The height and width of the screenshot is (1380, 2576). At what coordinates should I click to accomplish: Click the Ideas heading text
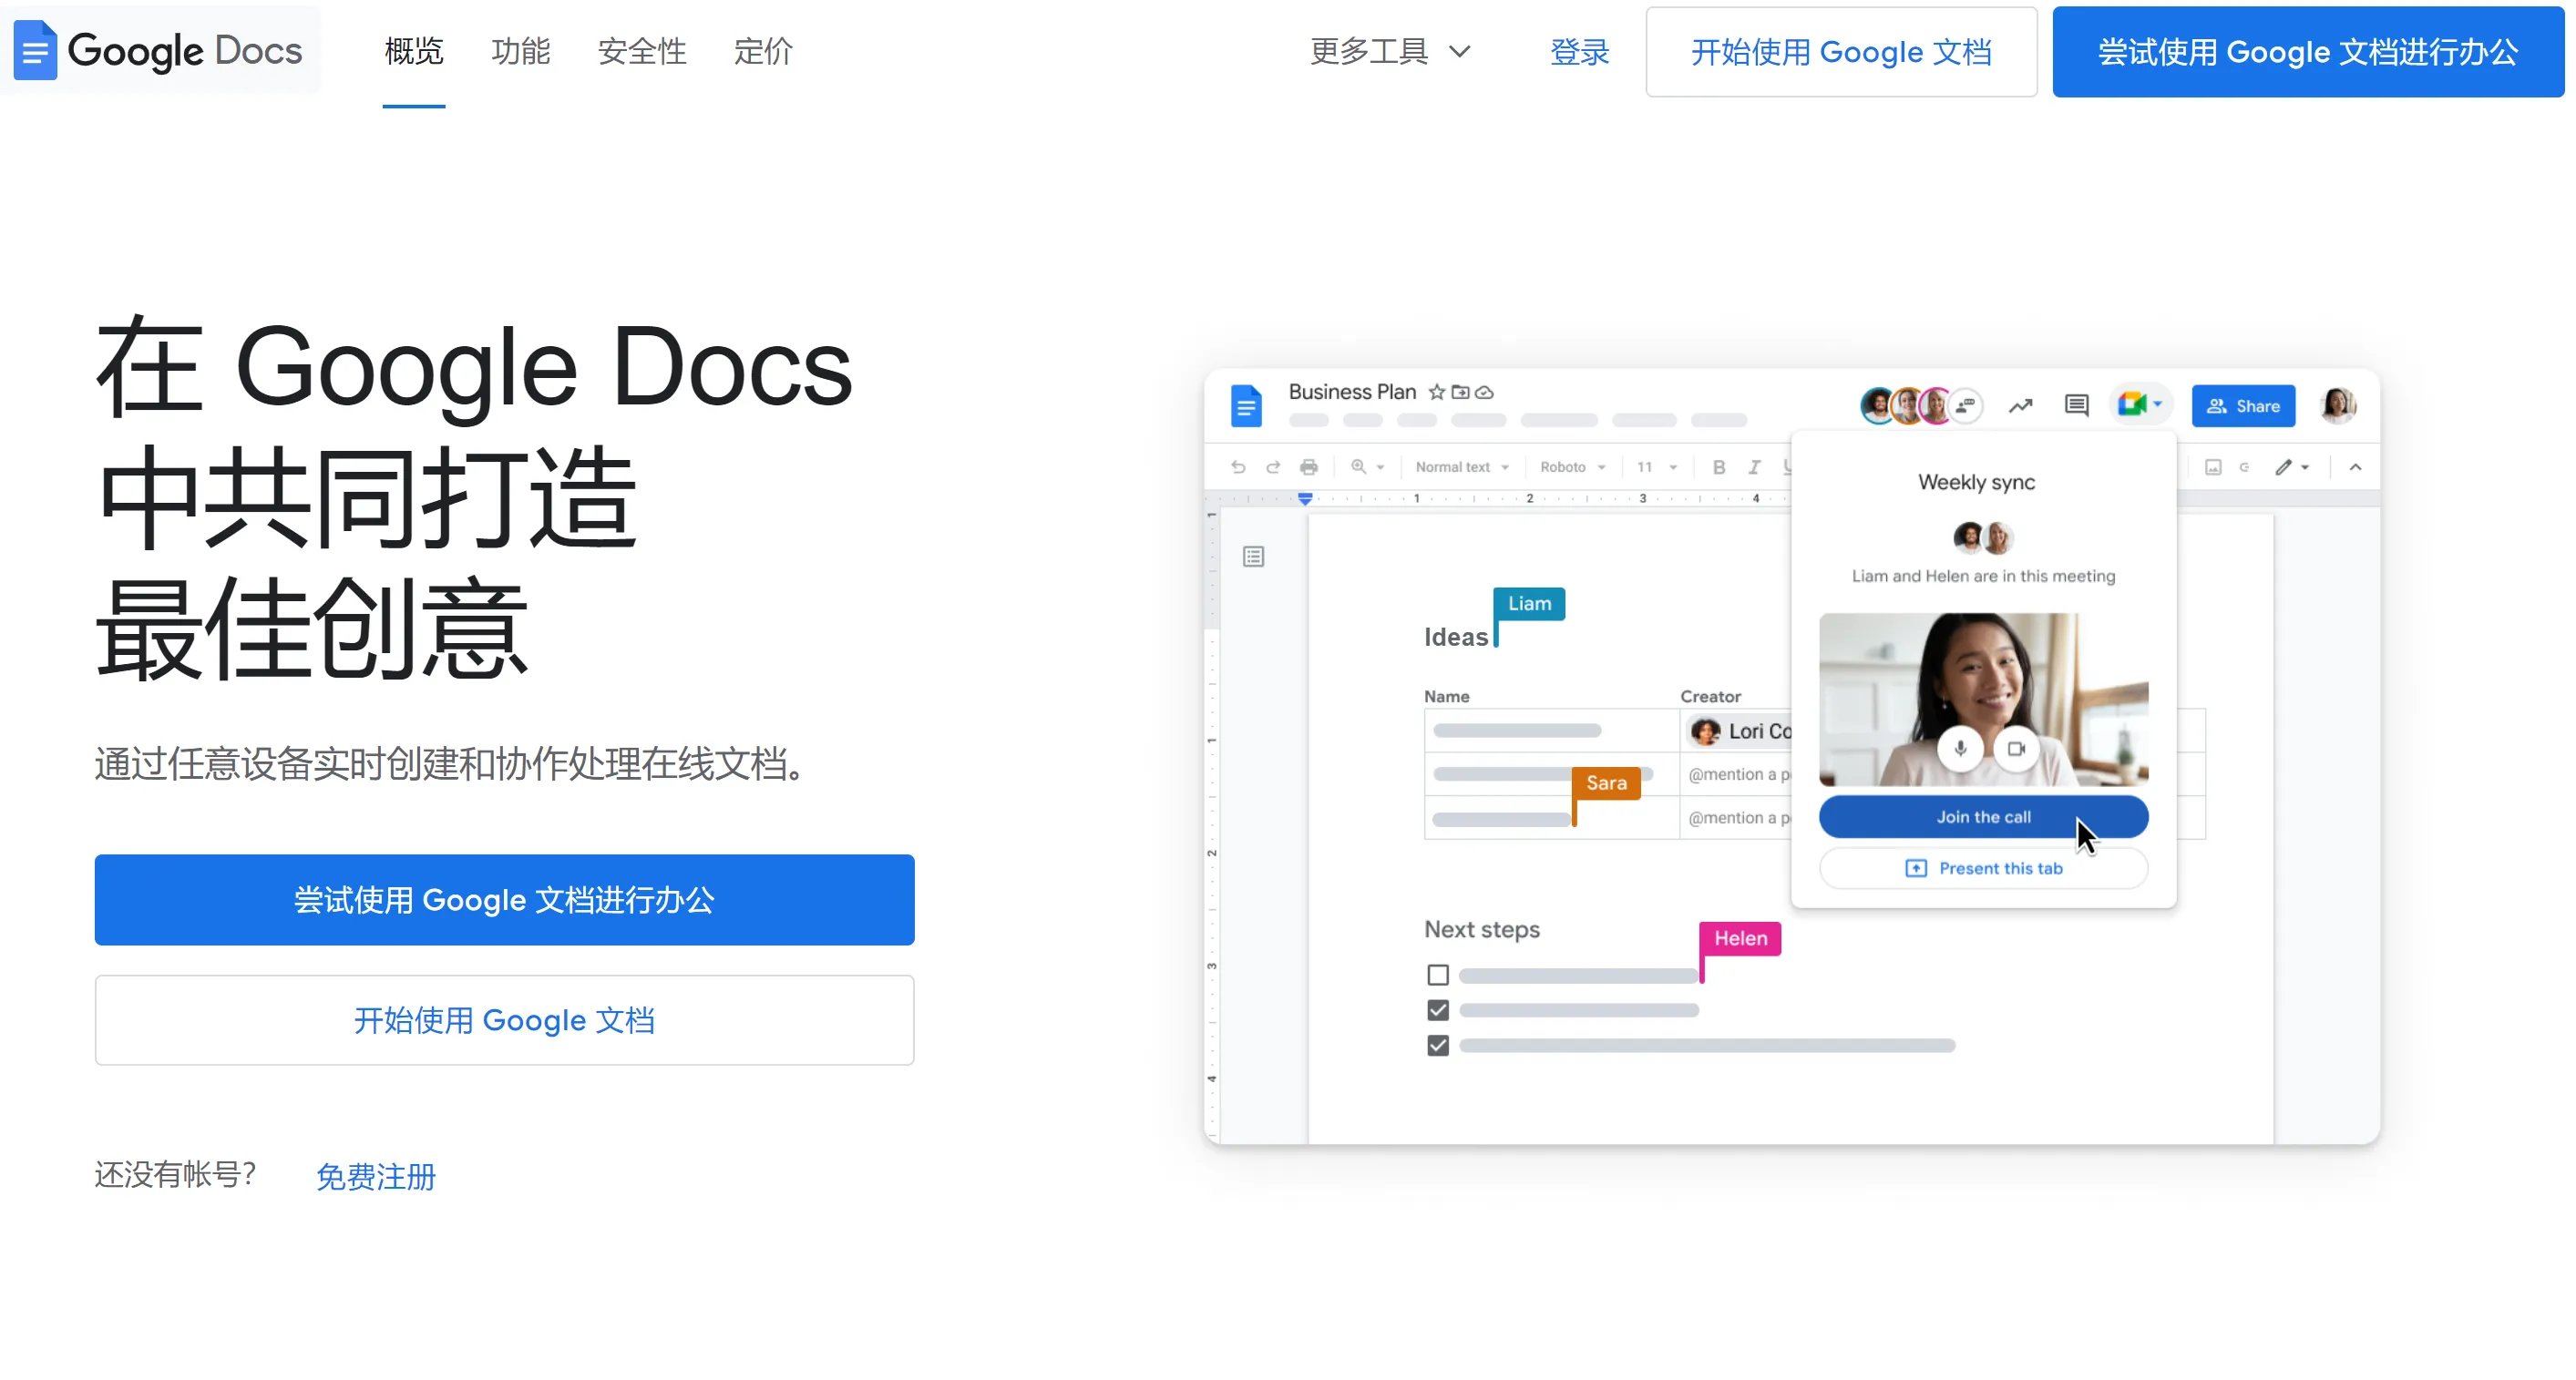coord(1455,637)
